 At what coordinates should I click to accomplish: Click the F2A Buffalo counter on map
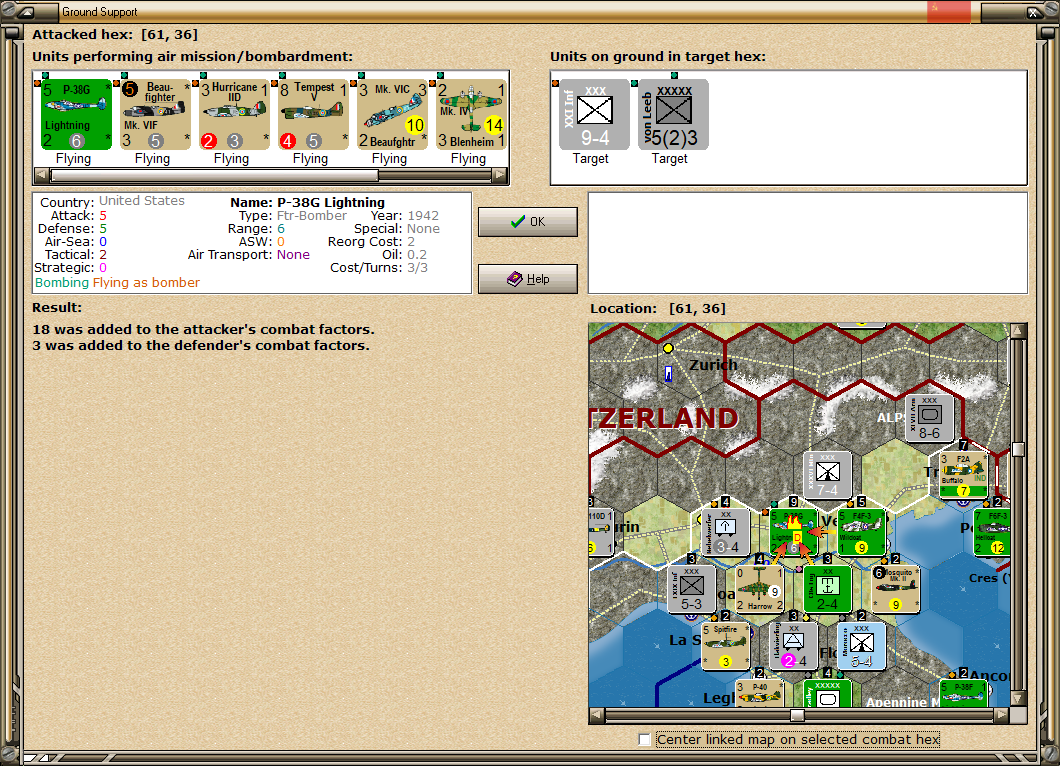pyautogui.click(x=963, y=474)
